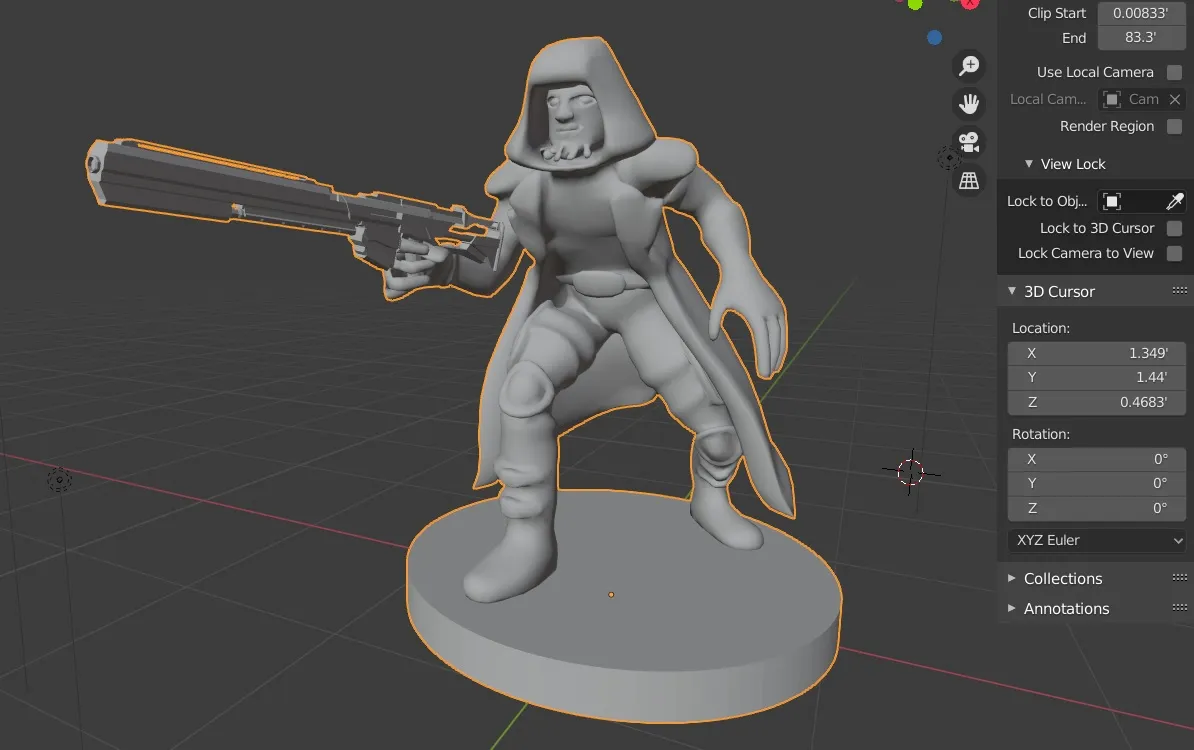
Task: Click the green Y axis gizmo dot
Action: (x=915, y=4)
